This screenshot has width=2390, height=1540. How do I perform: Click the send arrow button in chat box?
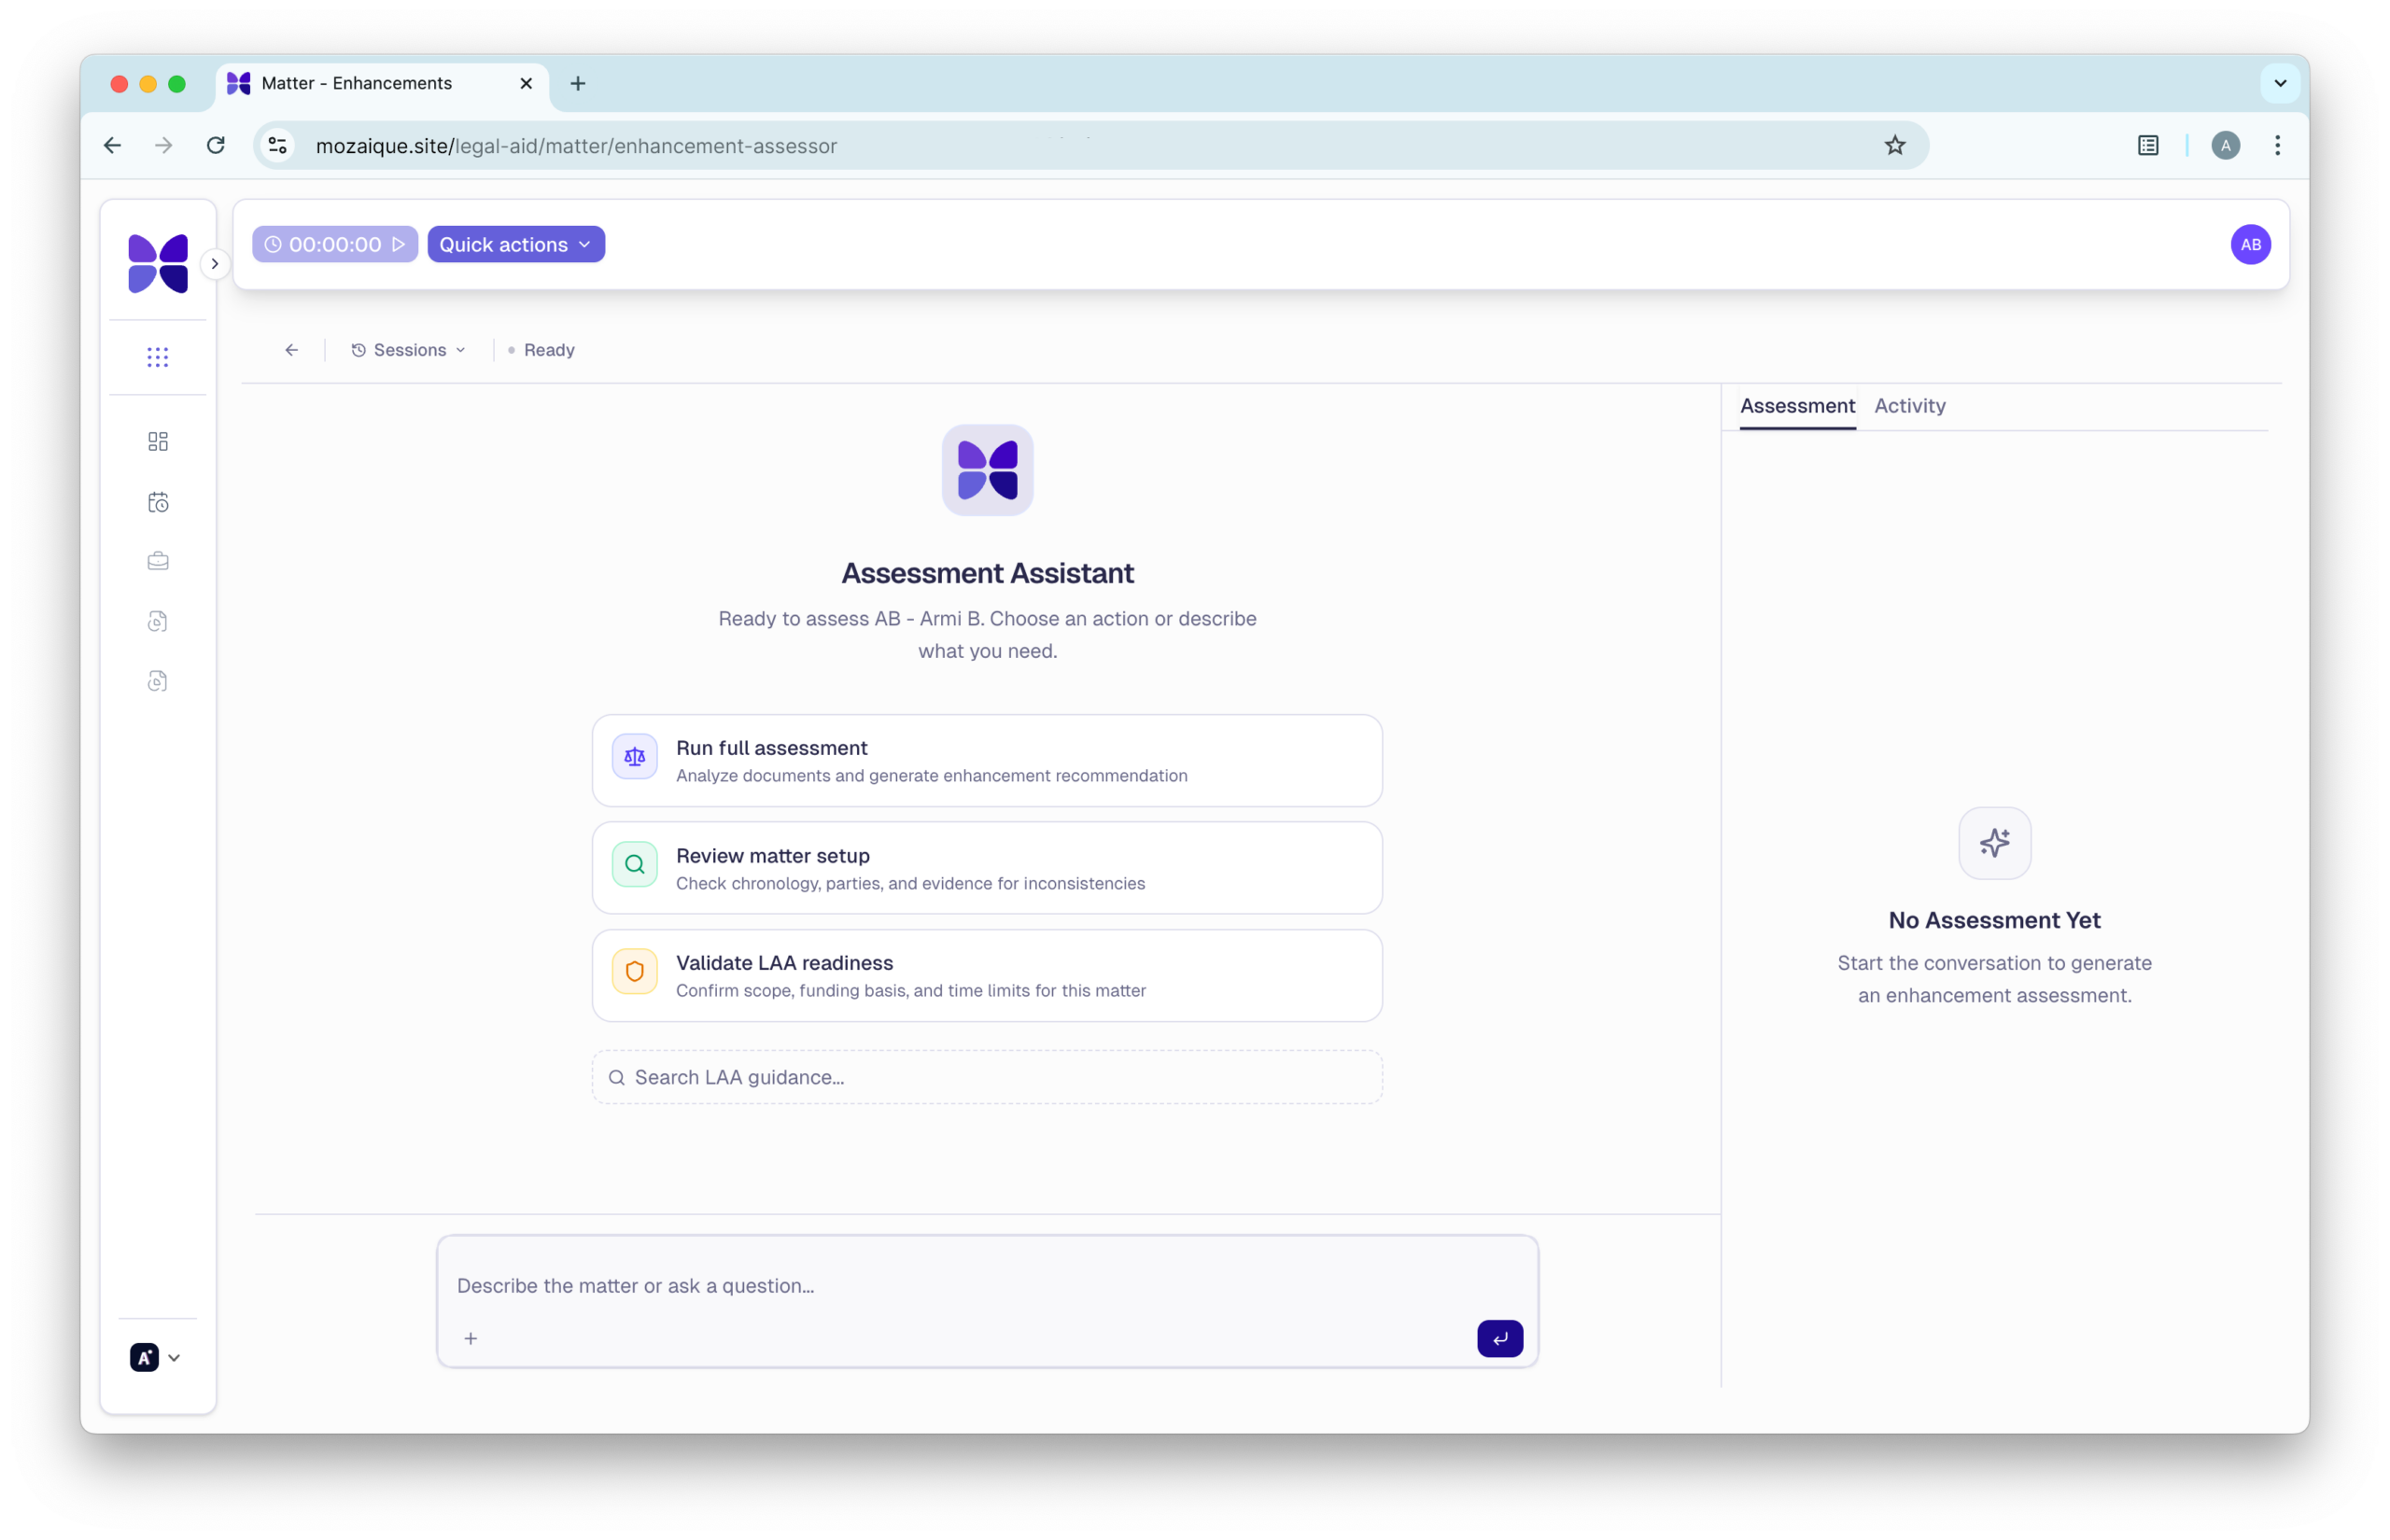[1499, 1338]
